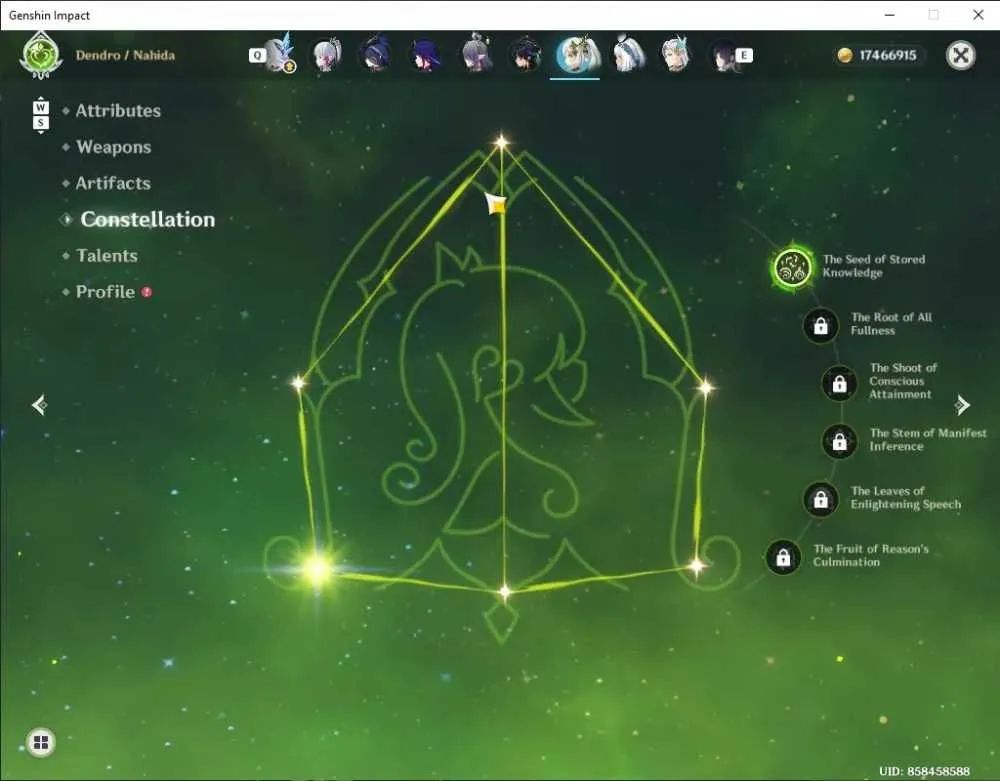The width and height of the screenshot is (1000, 781).
Task: Open the Artifacts section
Action: [113, 184]
